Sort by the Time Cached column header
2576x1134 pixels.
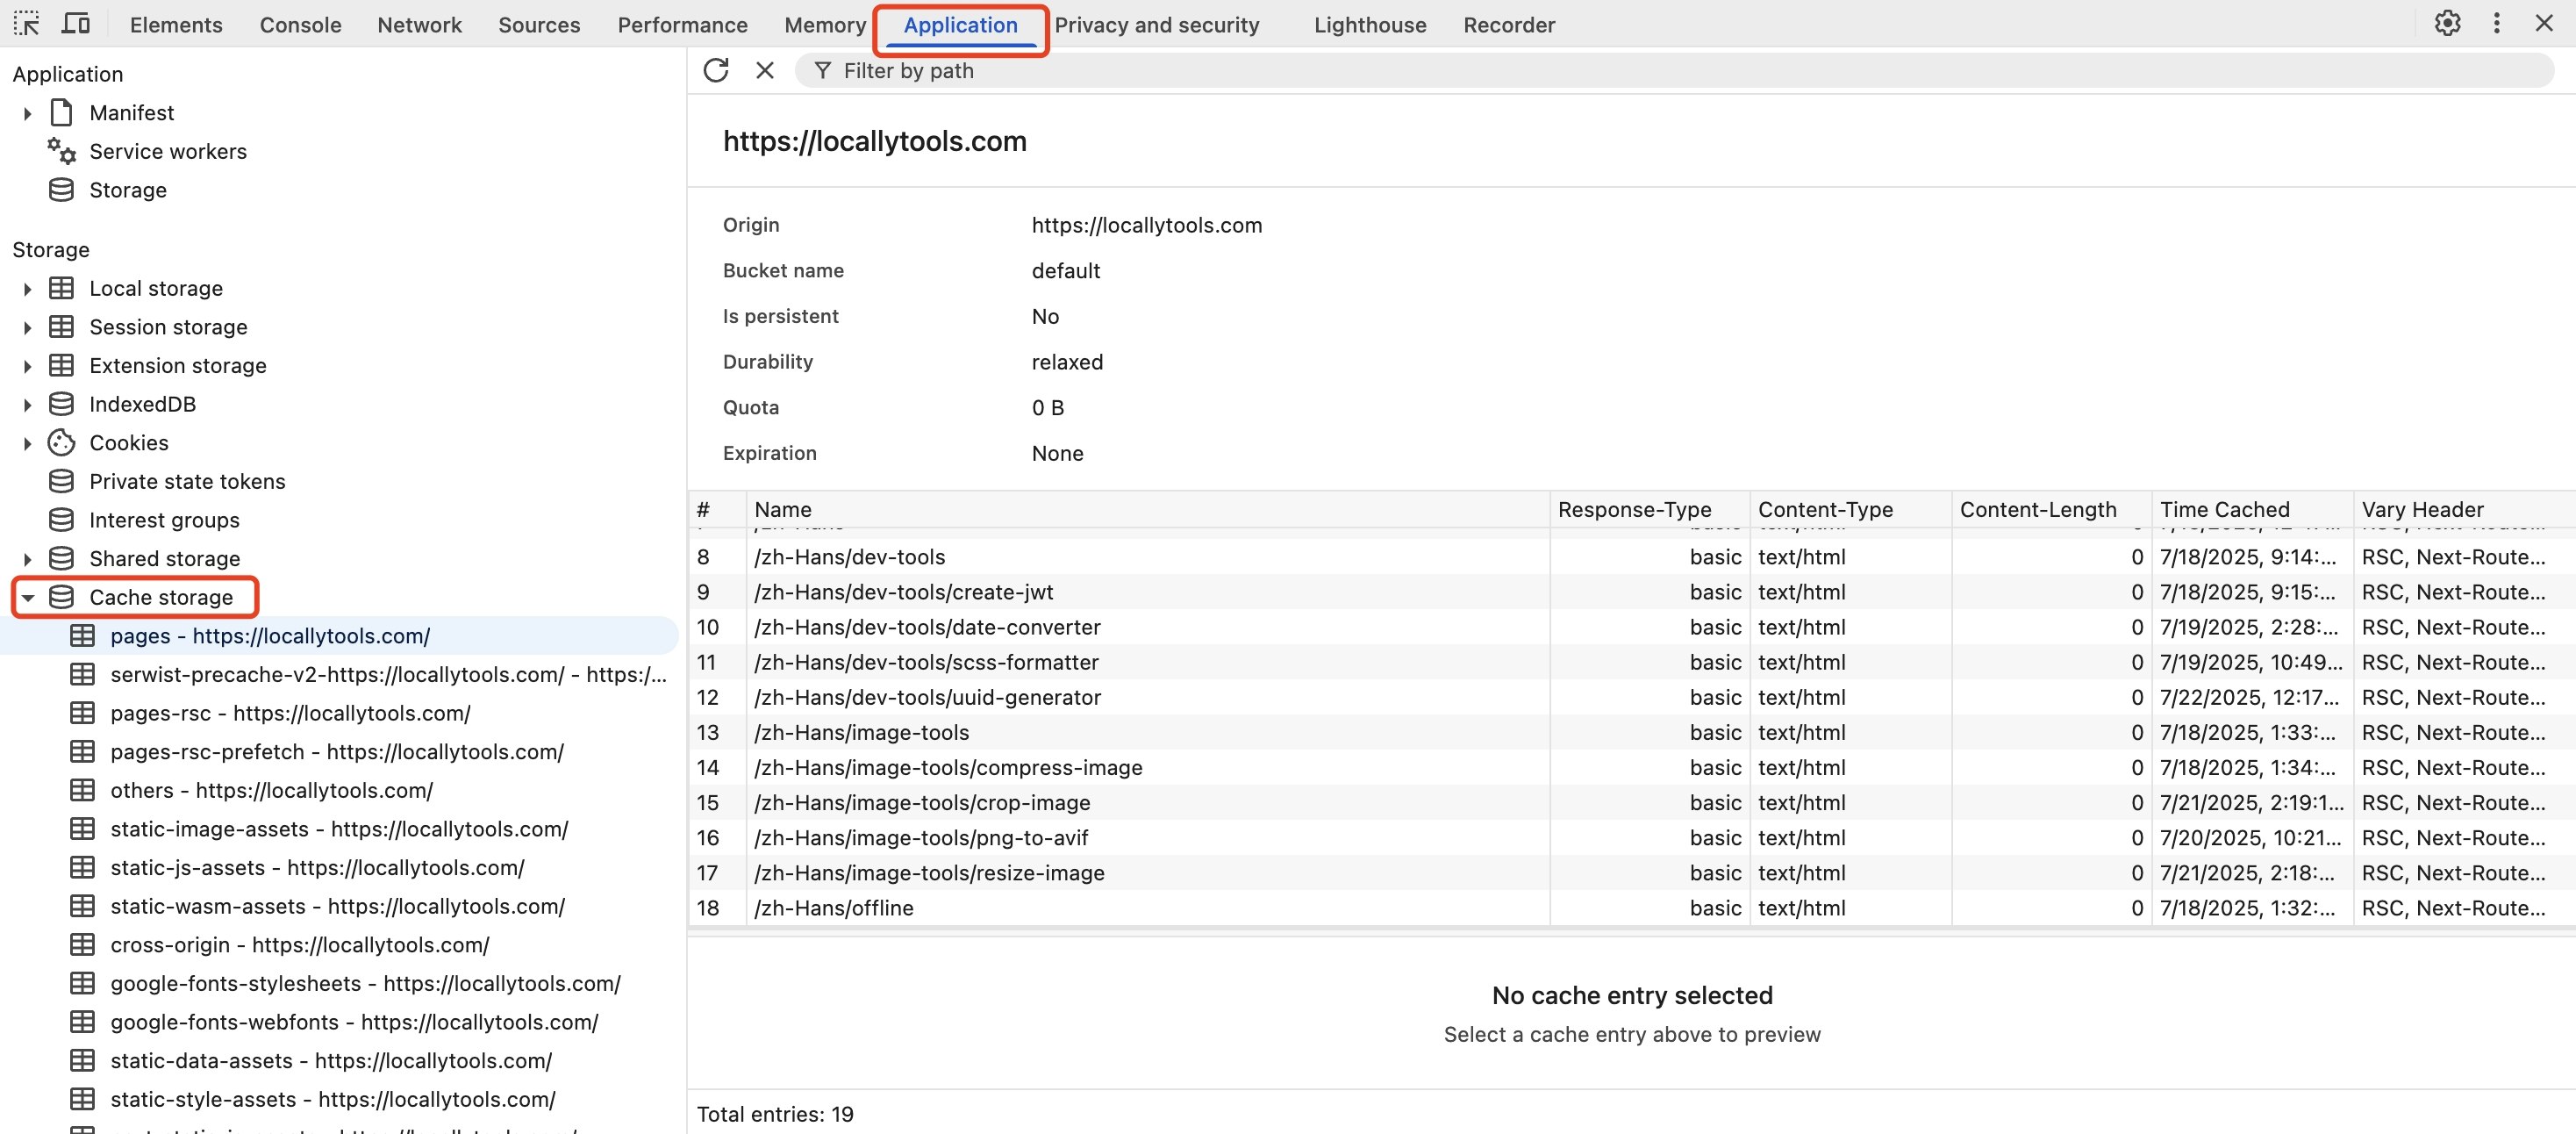[2224, 509]
